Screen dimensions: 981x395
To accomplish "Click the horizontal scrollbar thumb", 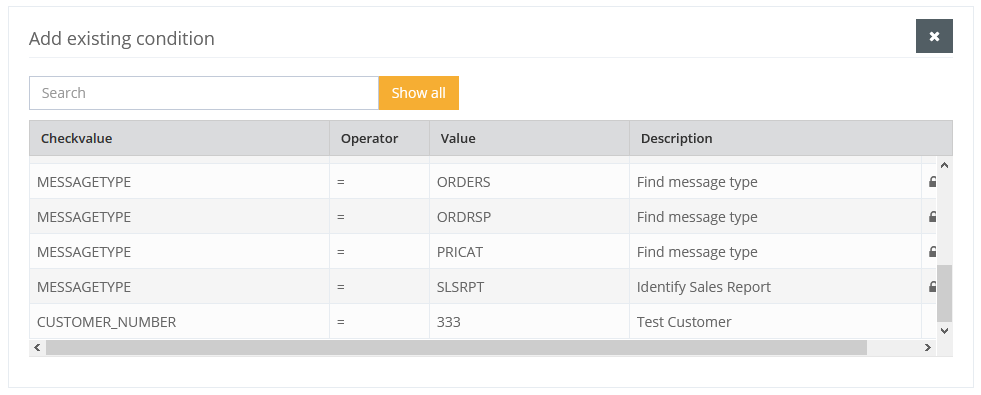I will point(456,347).
